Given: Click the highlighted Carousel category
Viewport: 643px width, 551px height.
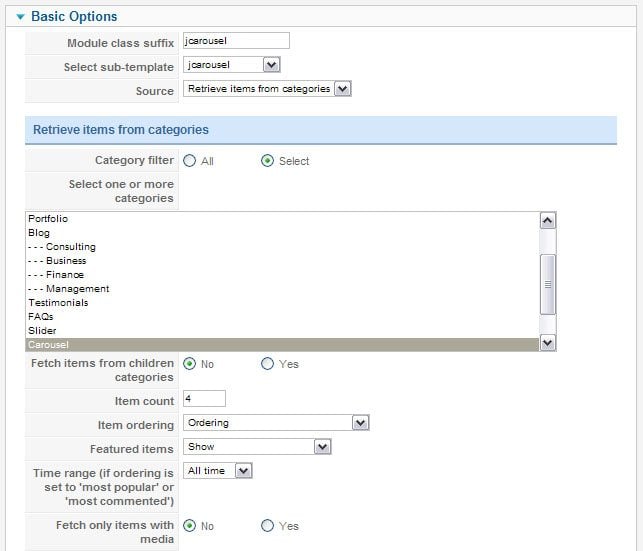Looking at the screenshot, I should coord(49,345).
